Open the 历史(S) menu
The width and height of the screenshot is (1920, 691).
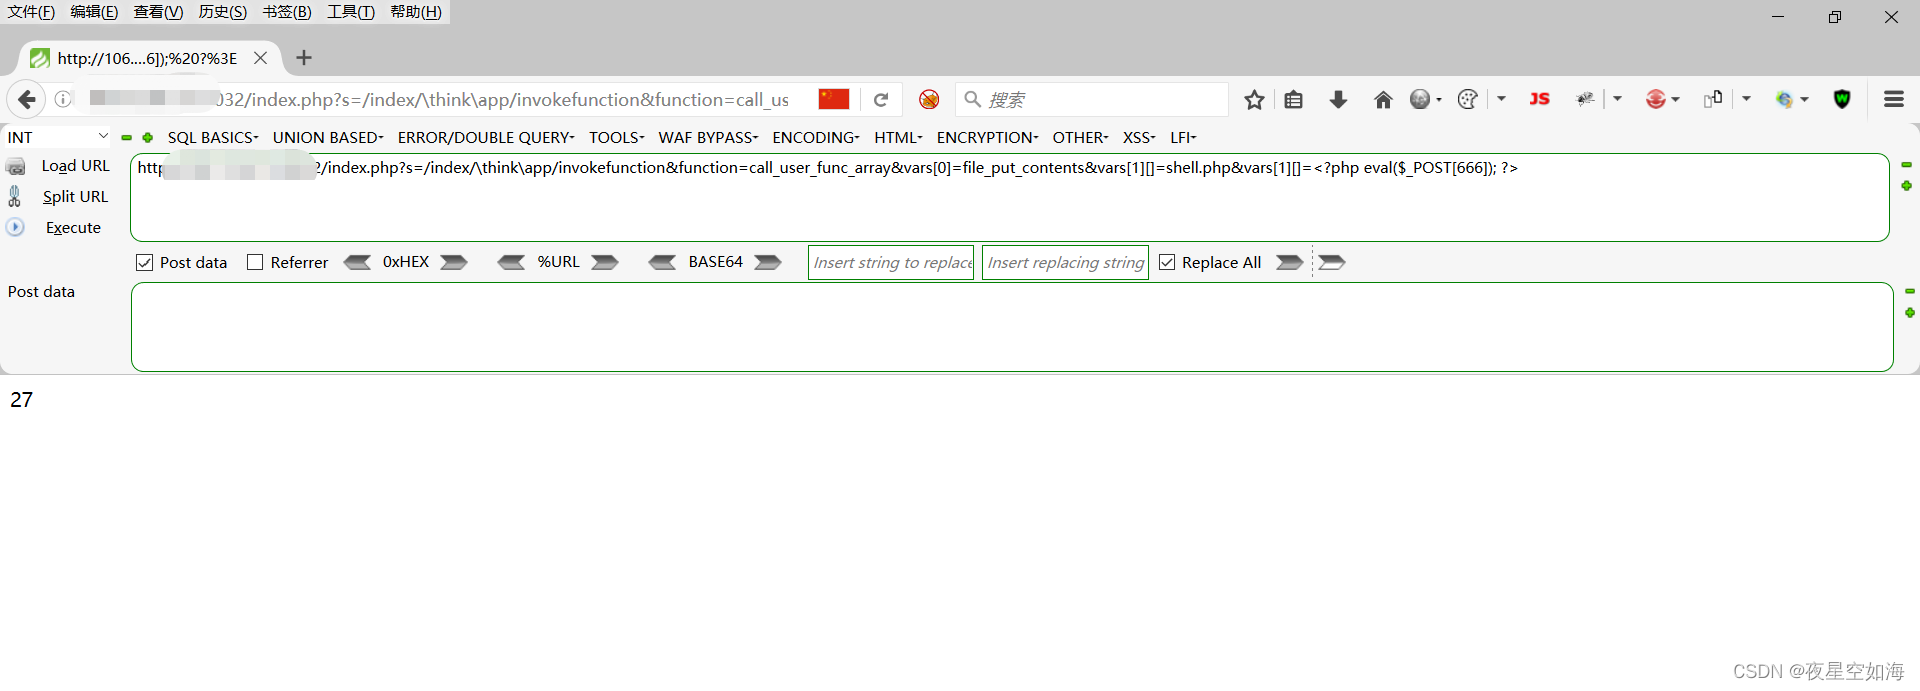pos(222,12)
